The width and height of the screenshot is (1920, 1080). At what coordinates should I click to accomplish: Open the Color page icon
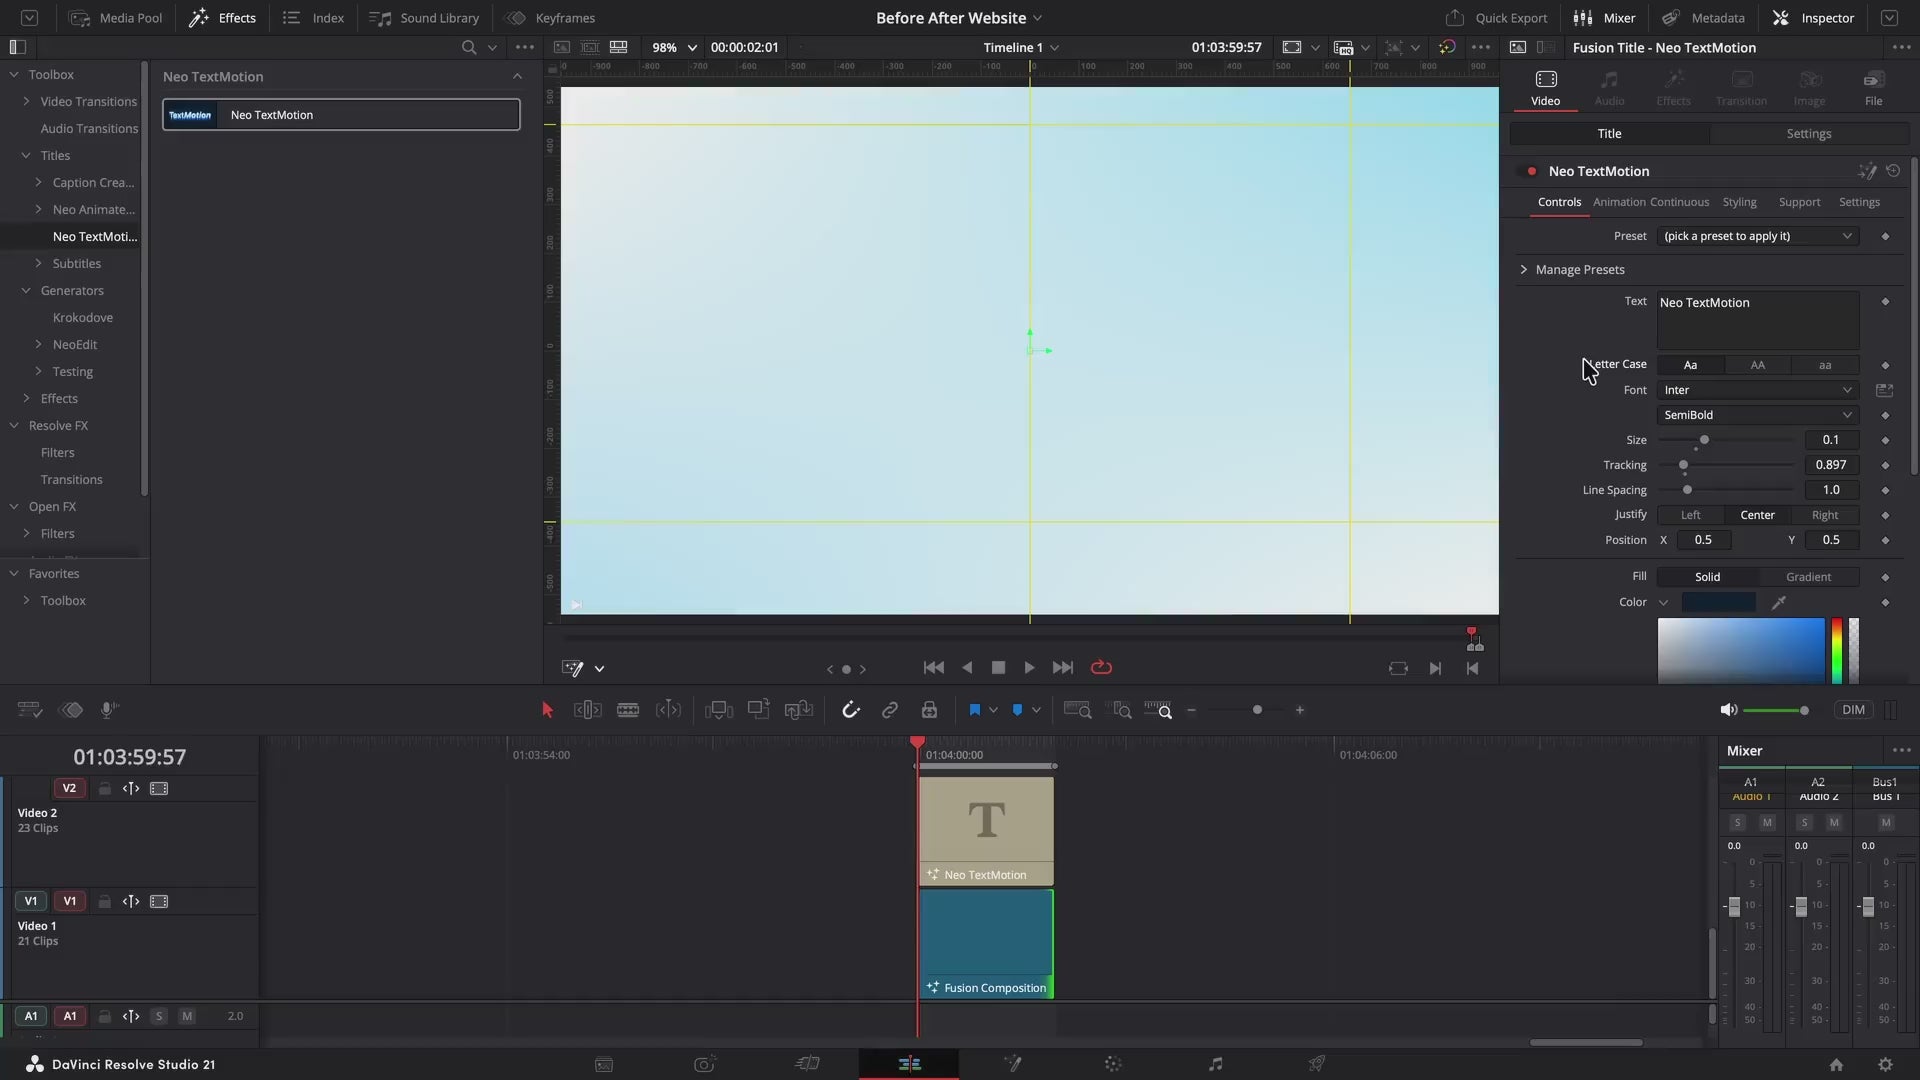[x=1113, y=1064]
